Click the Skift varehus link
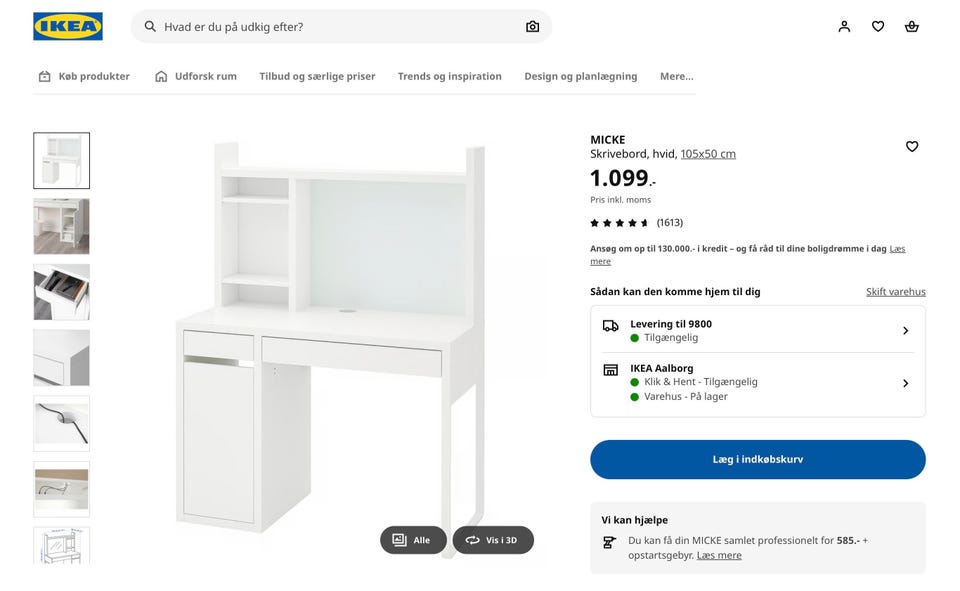The height and width of the screenshot is (591, 960). (895, 292)
